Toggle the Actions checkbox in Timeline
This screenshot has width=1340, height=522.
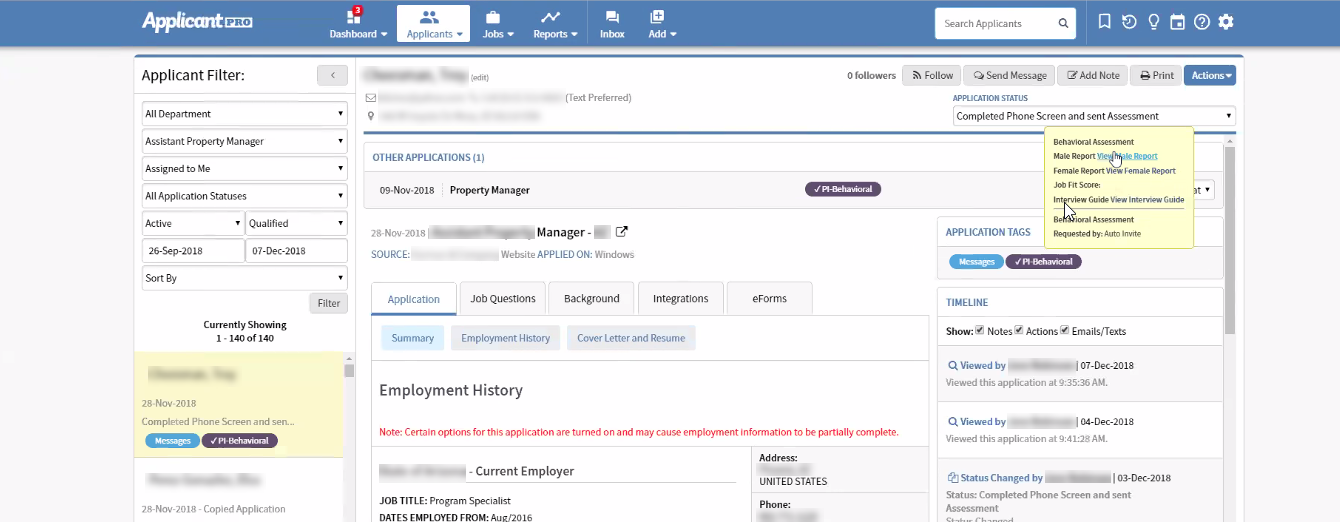tap(1019, 330)
